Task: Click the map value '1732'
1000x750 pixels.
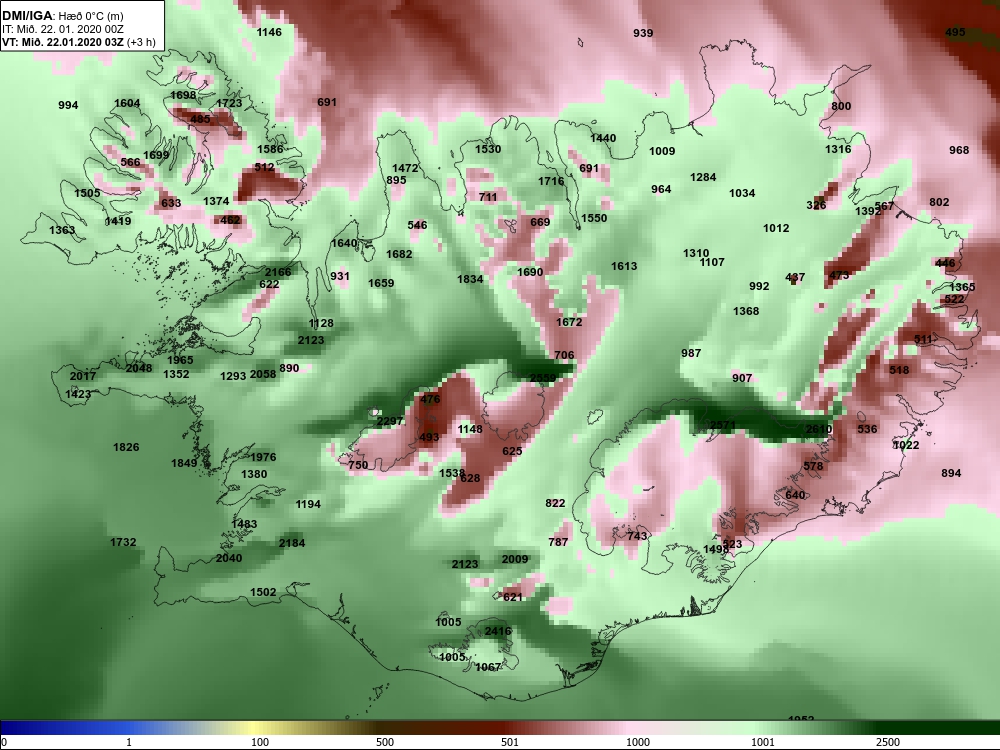Action: tap(123, 542)
